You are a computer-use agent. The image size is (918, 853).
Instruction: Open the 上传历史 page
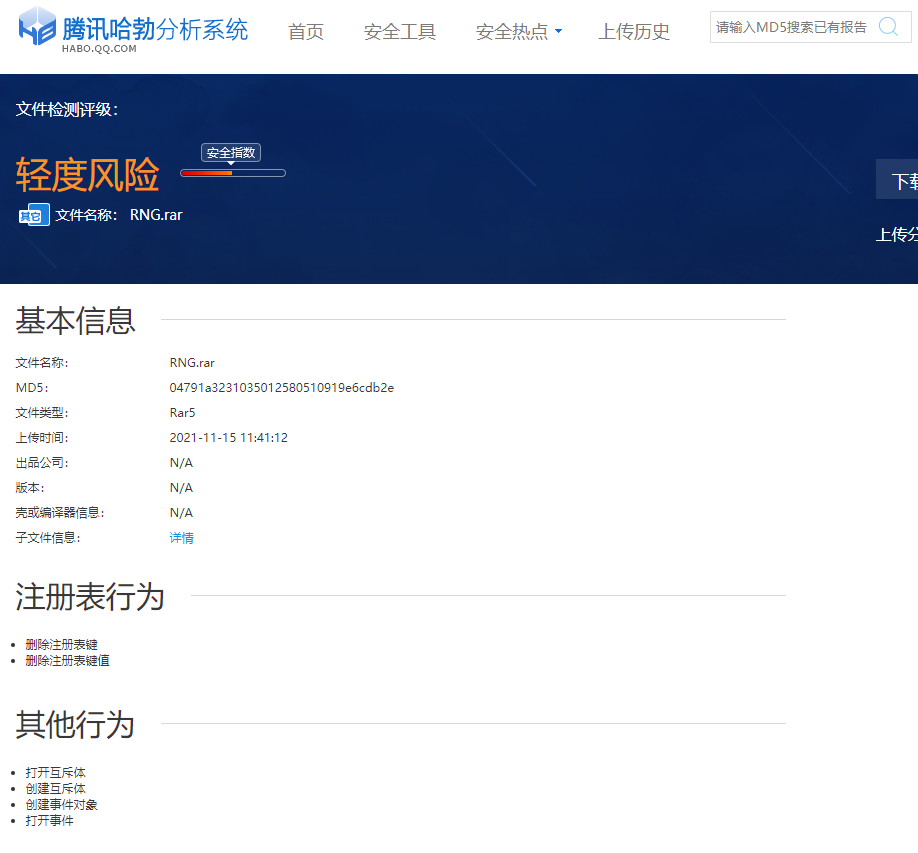click(x=634, y=32)
